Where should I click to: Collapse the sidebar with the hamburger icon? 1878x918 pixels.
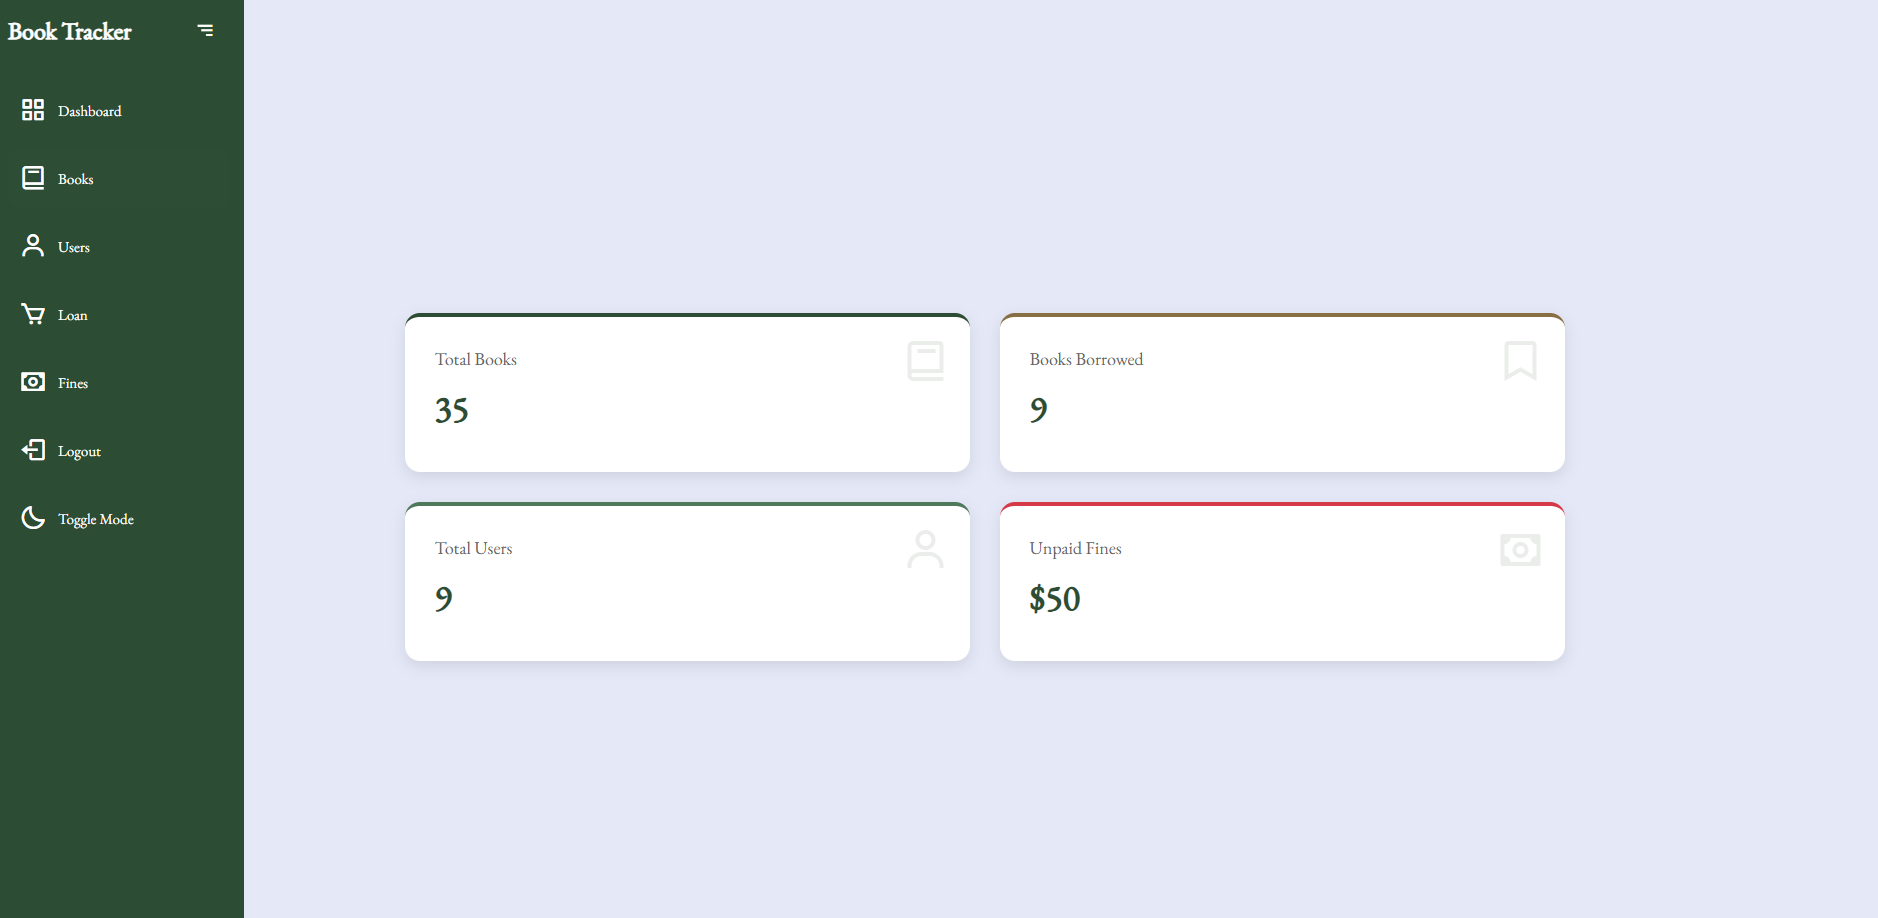(x=206, y=31)
